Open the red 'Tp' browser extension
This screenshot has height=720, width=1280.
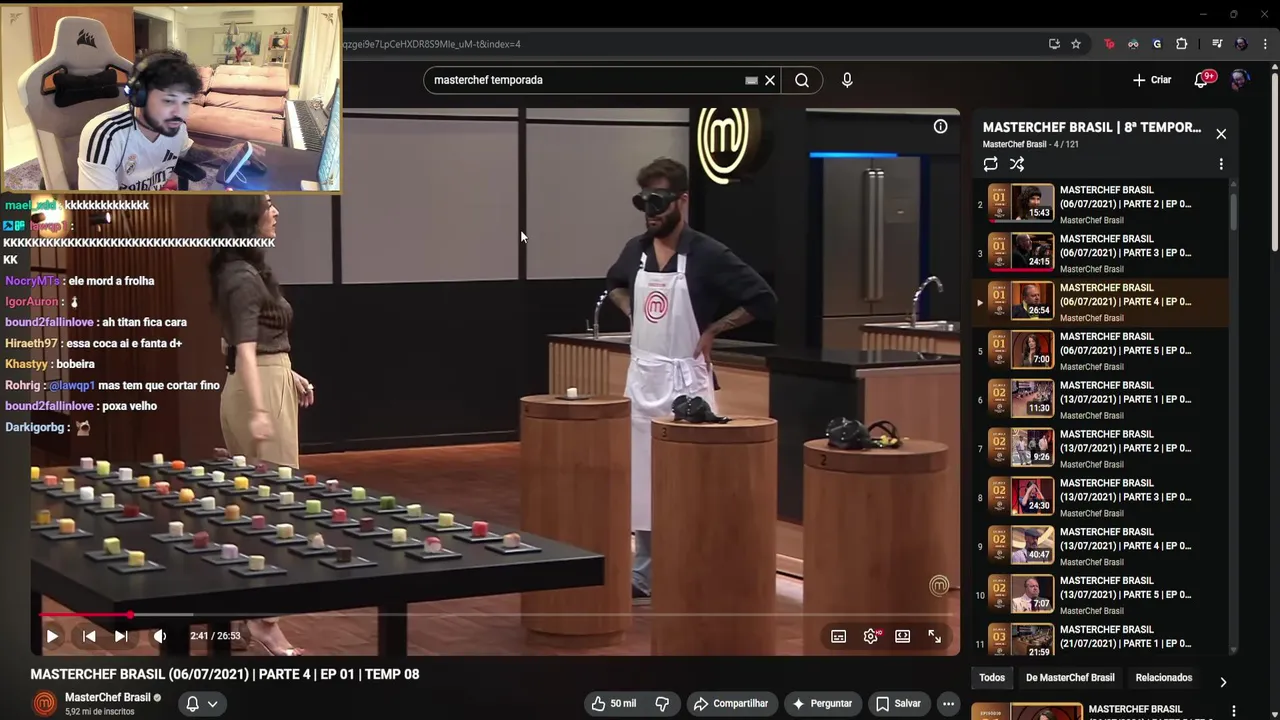[x=1109, y=44]
